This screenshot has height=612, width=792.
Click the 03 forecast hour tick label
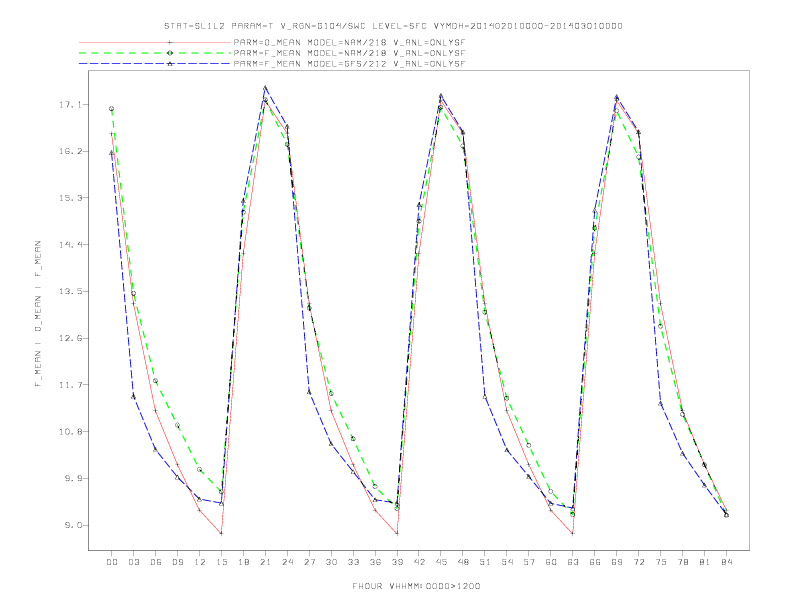click(x=133, y=562)
